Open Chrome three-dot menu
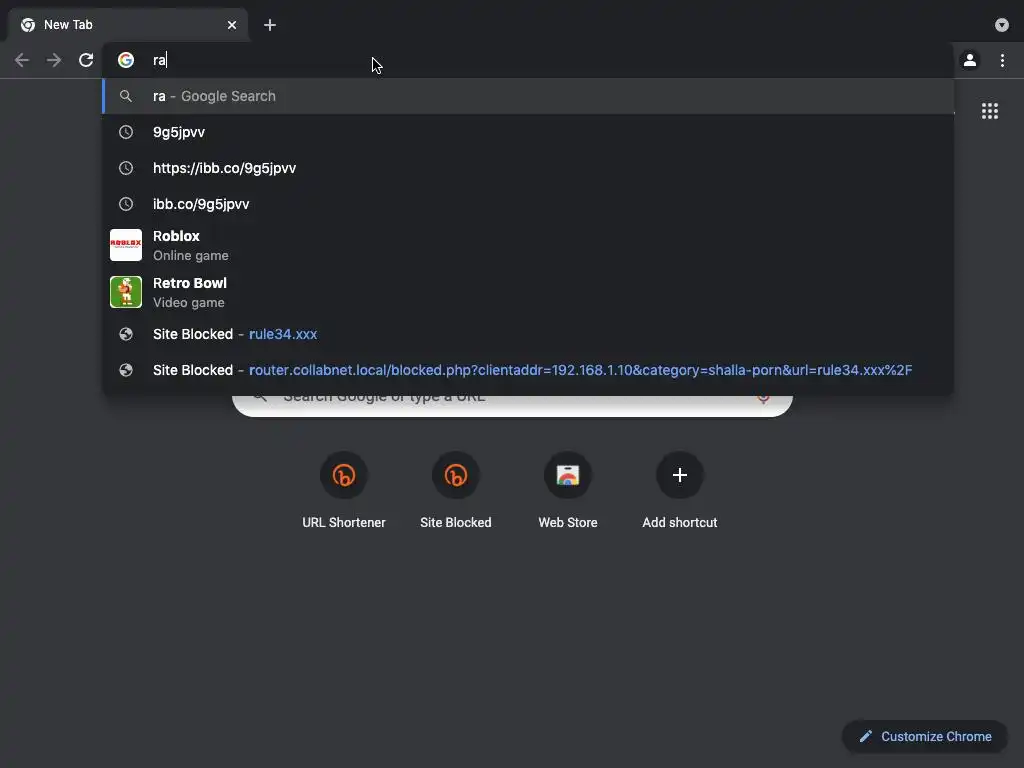The height and width of the screenshot is (768, 1024). click(x=1002, y=60)
